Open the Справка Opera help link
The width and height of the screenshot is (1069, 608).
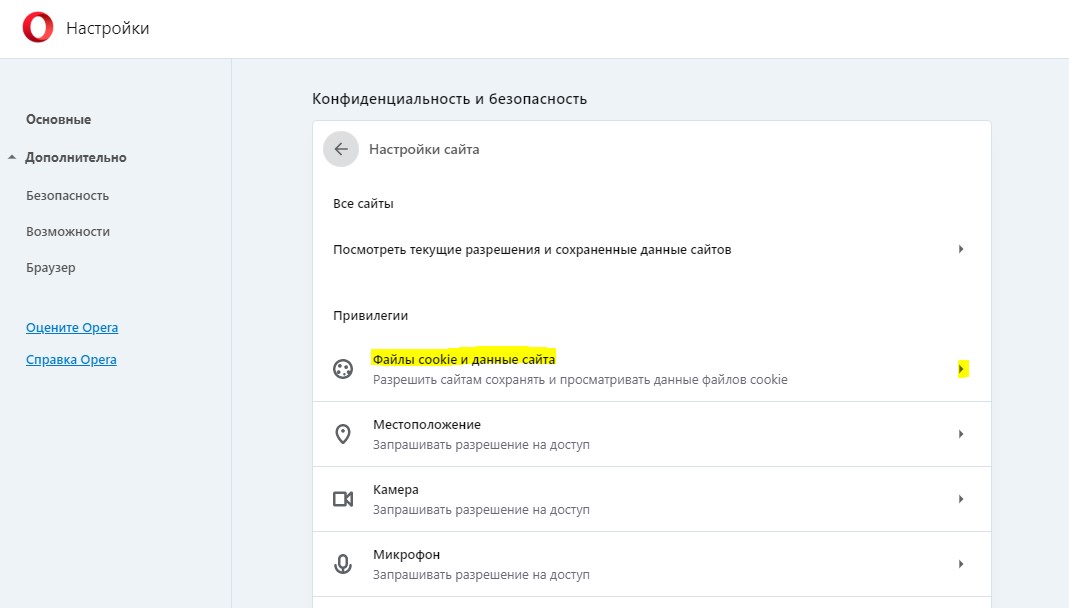(71, 360)
